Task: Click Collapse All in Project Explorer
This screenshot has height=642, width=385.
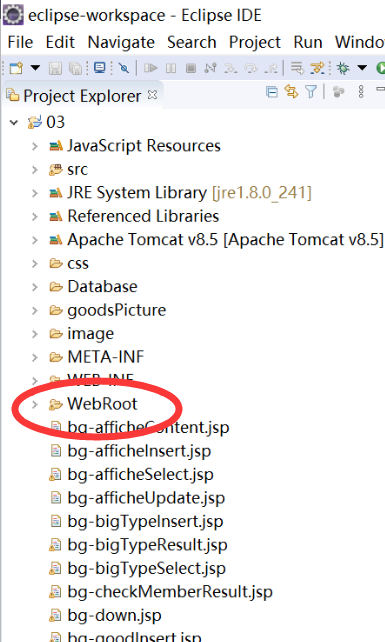Action: click(272, 92)
